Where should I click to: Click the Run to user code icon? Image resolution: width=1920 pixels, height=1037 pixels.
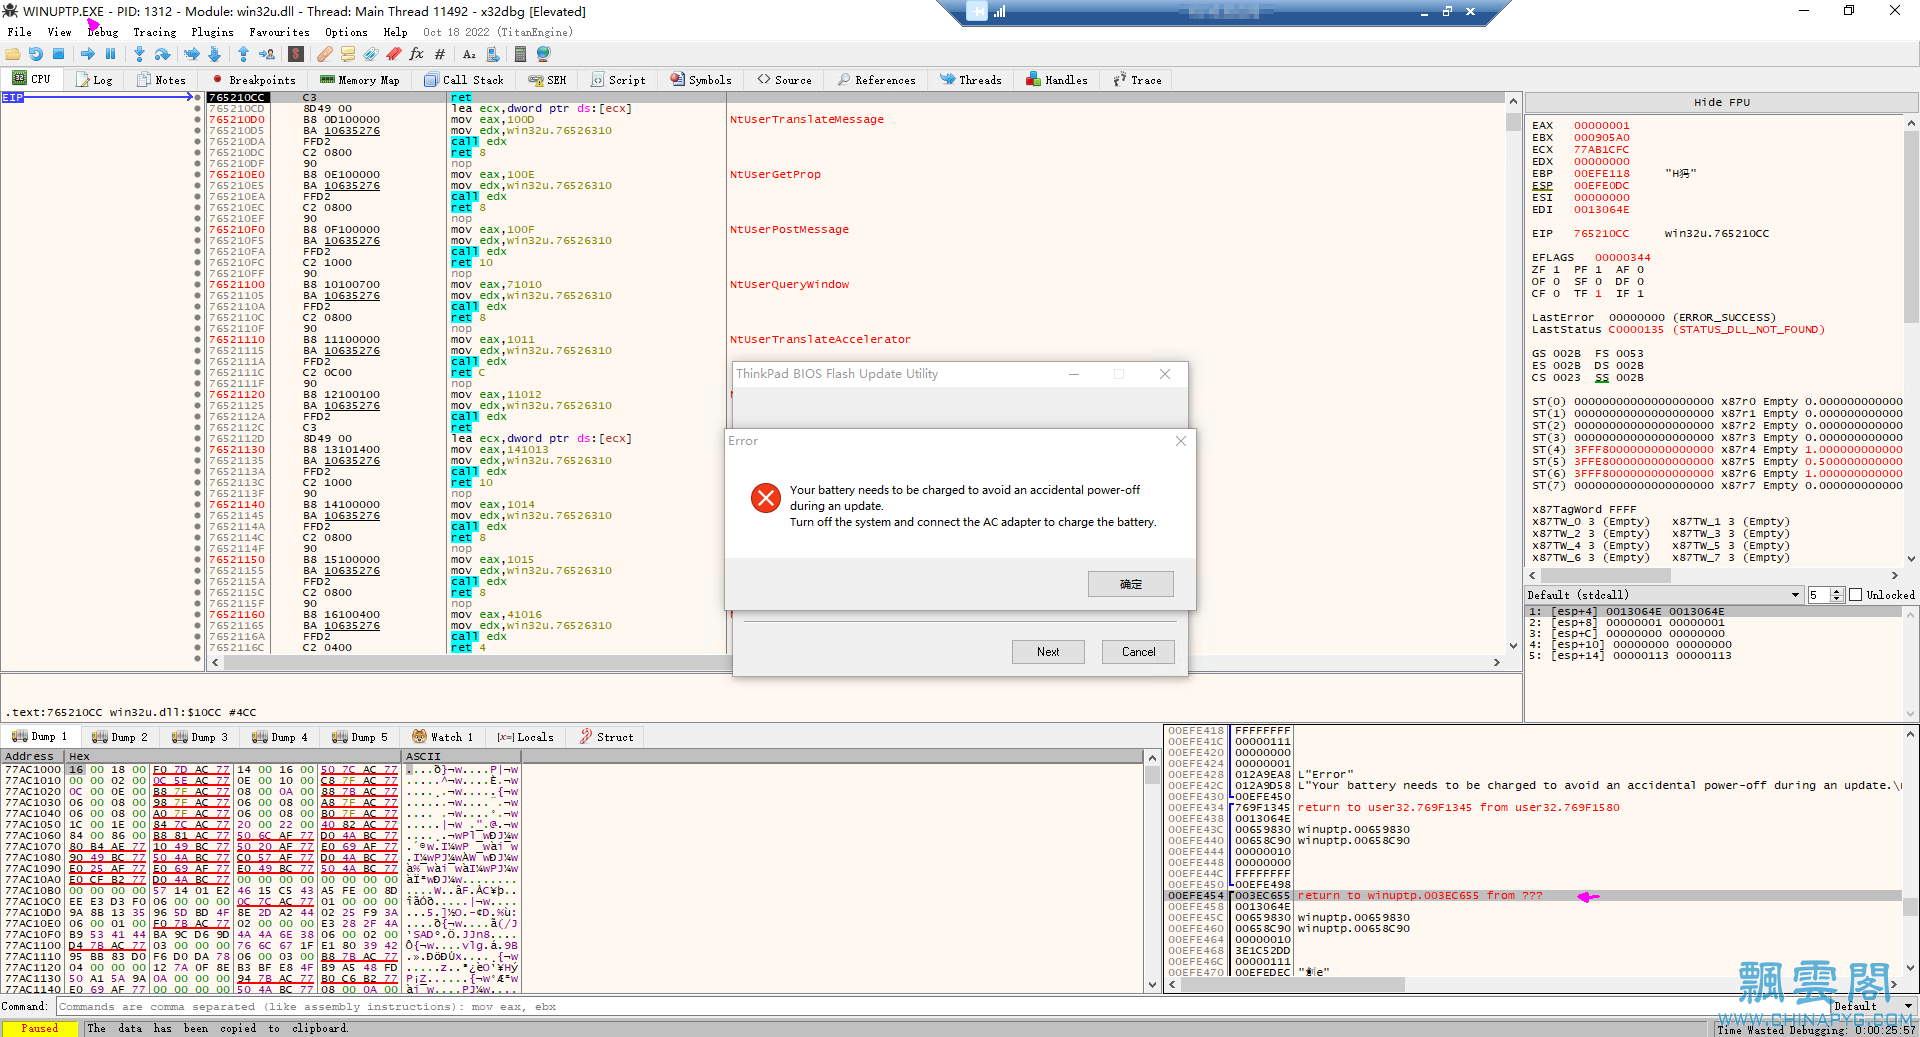tap(267, 54)
